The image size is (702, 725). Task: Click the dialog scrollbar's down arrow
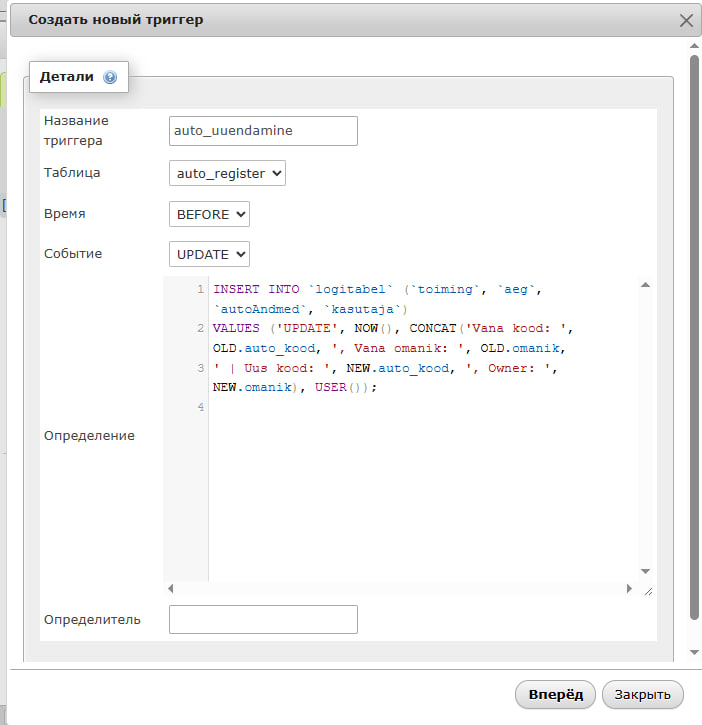click(x=694, y=652)
